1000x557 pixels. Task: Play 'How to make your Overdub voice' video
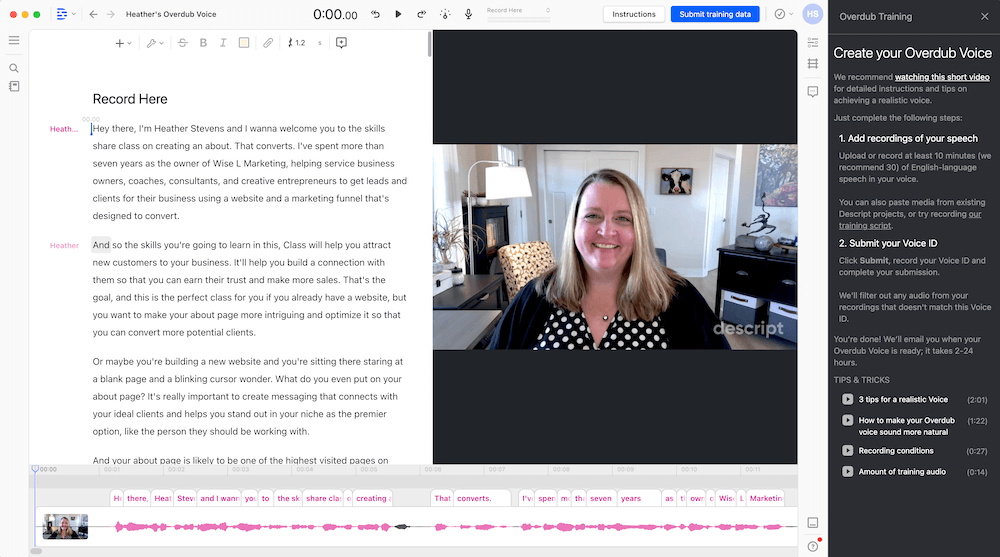point(847,420)
